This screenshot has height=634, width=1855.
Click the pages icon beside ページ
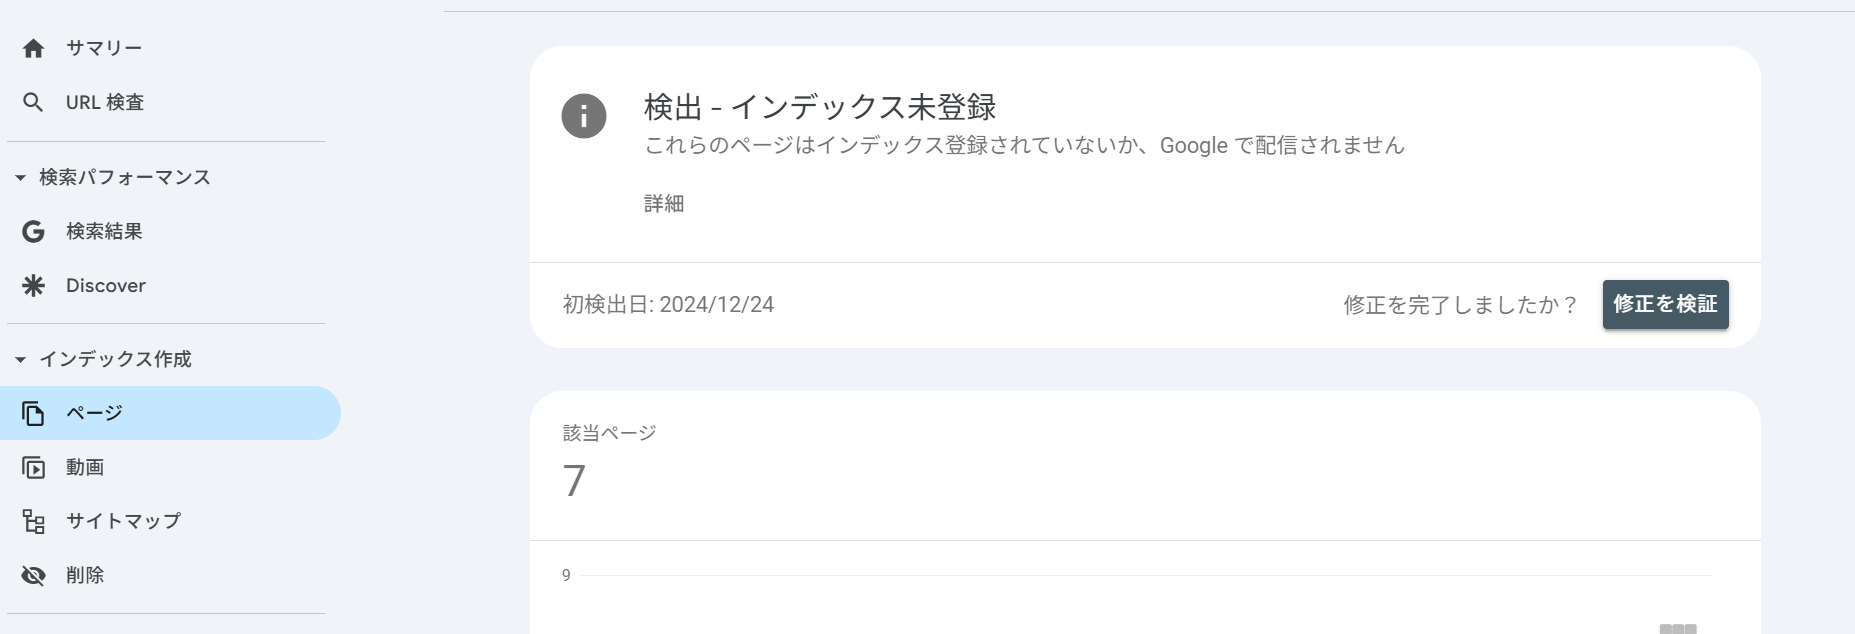(33, 413)
